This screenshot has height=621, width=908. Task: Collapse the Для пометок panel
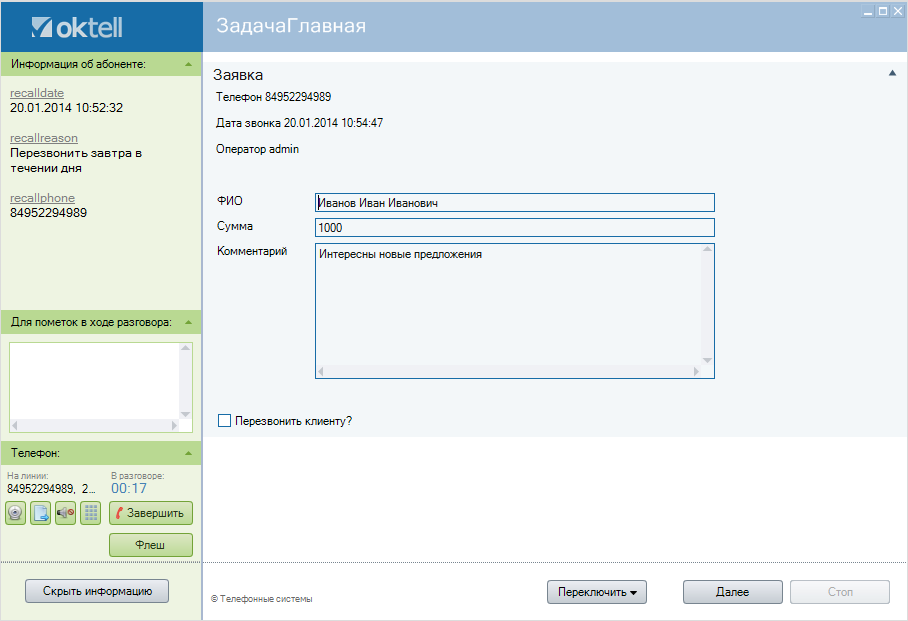[188, 322]
